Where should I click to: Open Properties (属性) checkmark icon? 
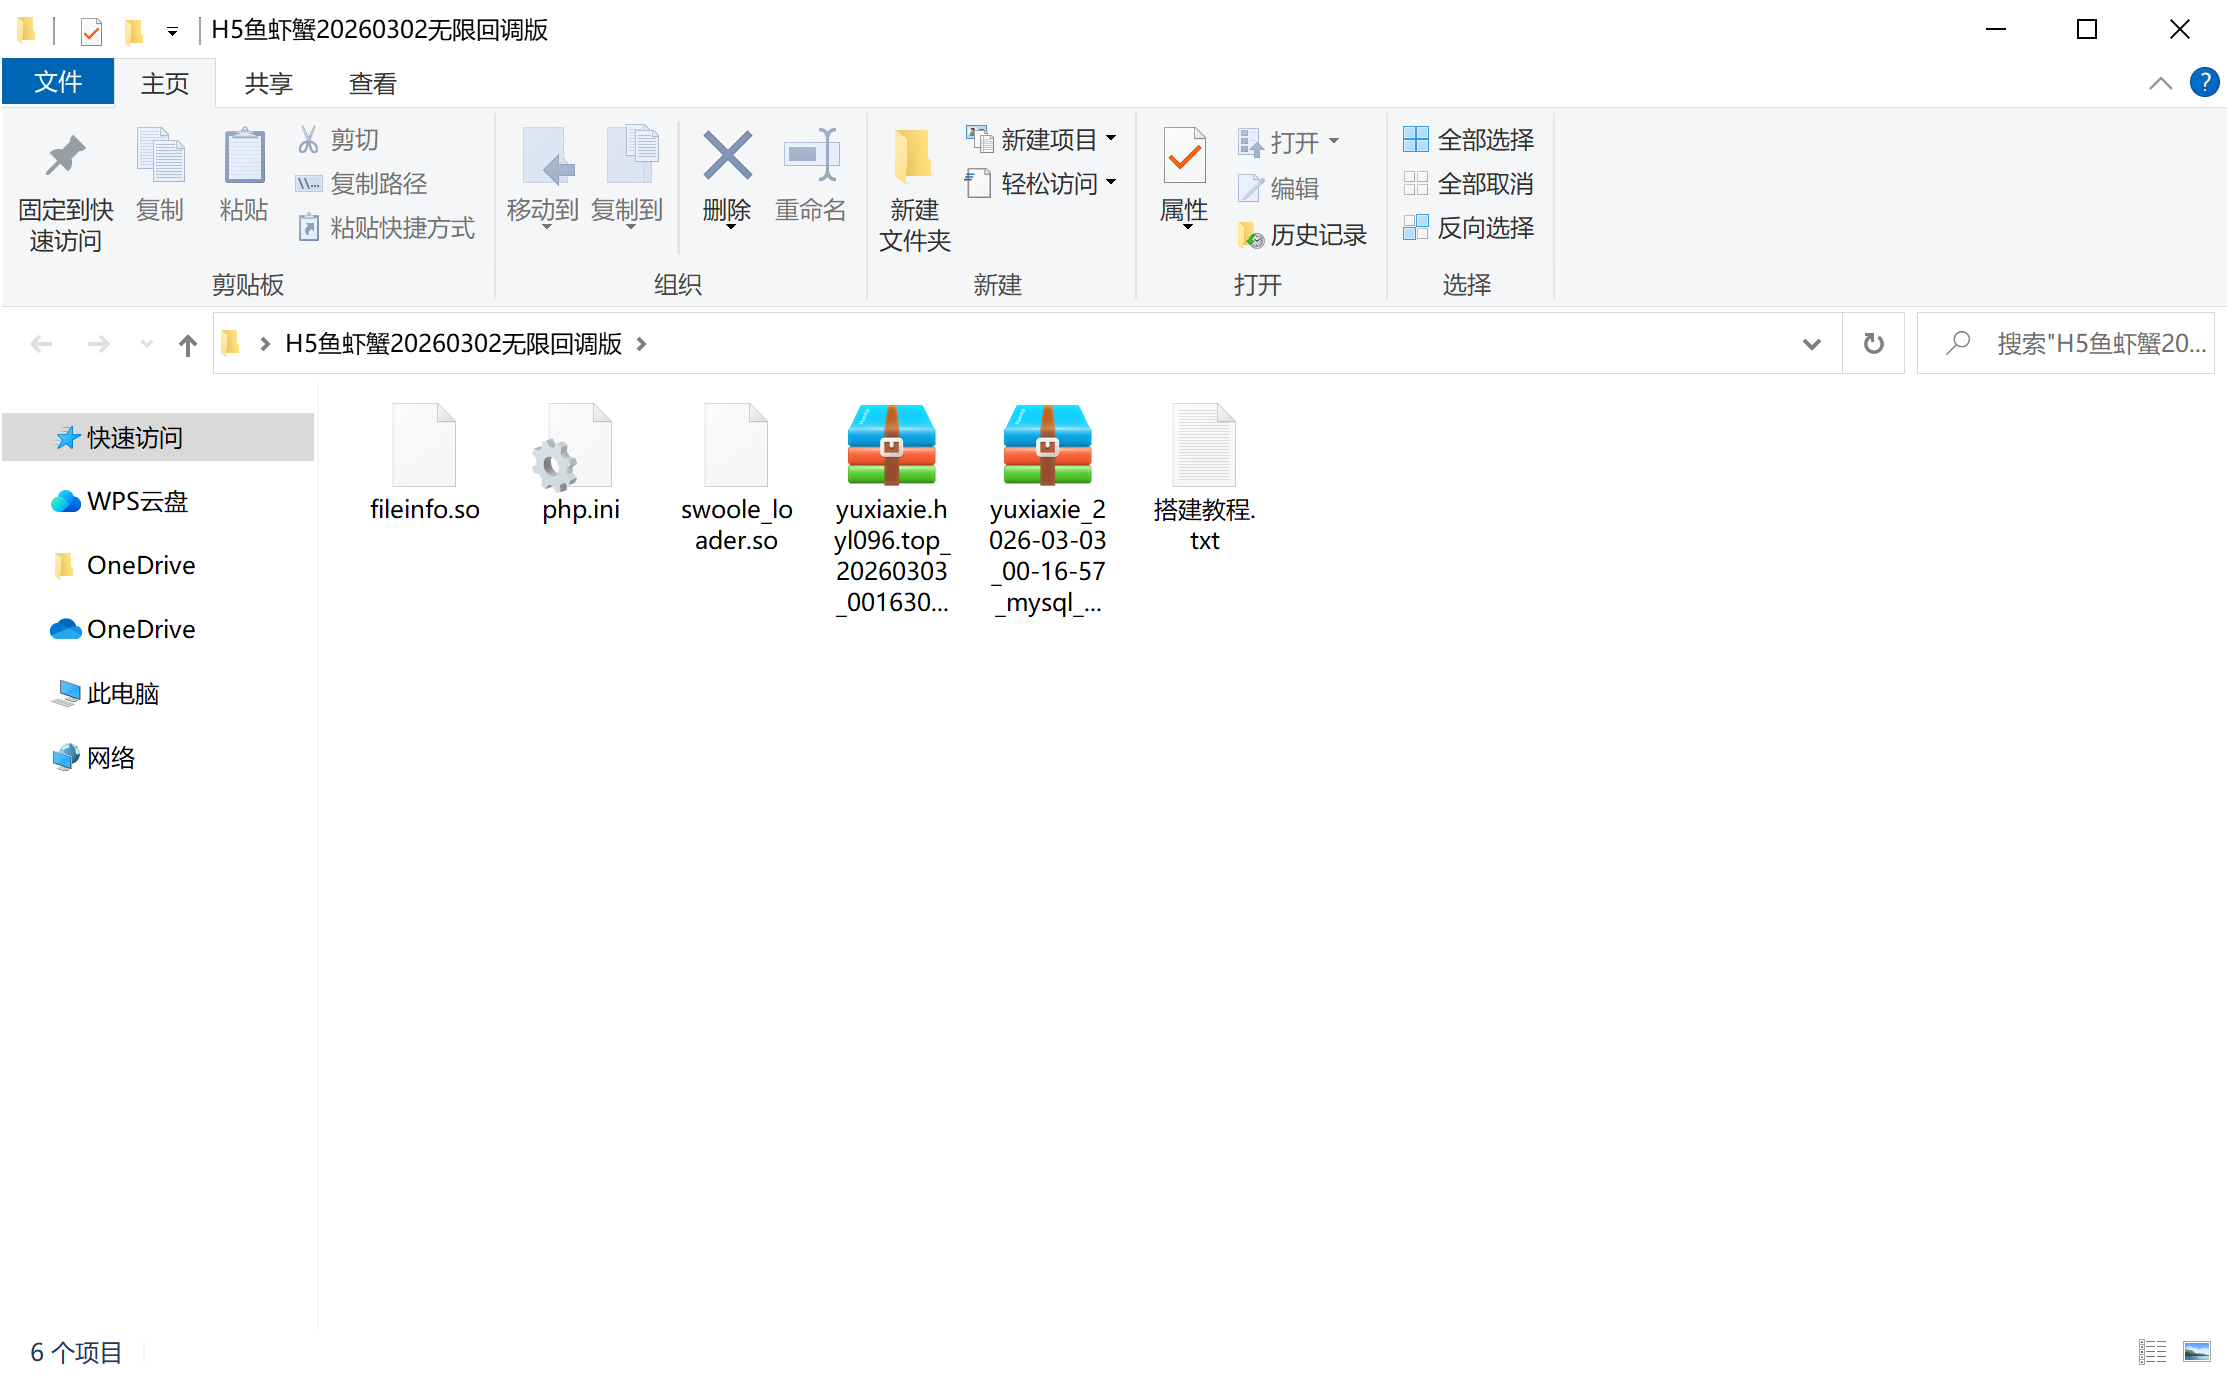[1184, 158]
